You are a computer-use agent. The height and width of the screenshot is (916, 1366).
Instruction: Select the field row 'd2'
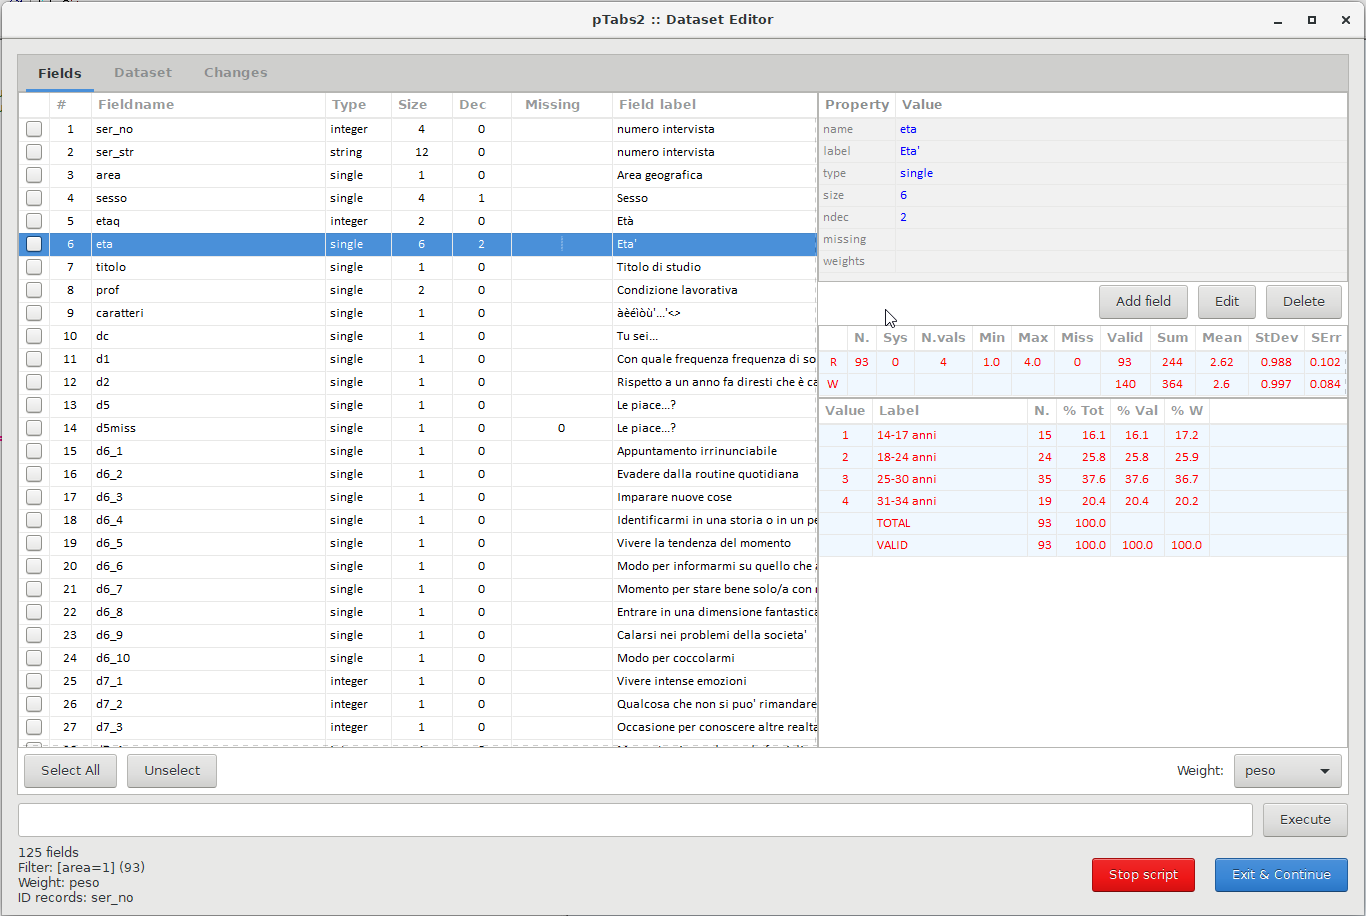418,382
